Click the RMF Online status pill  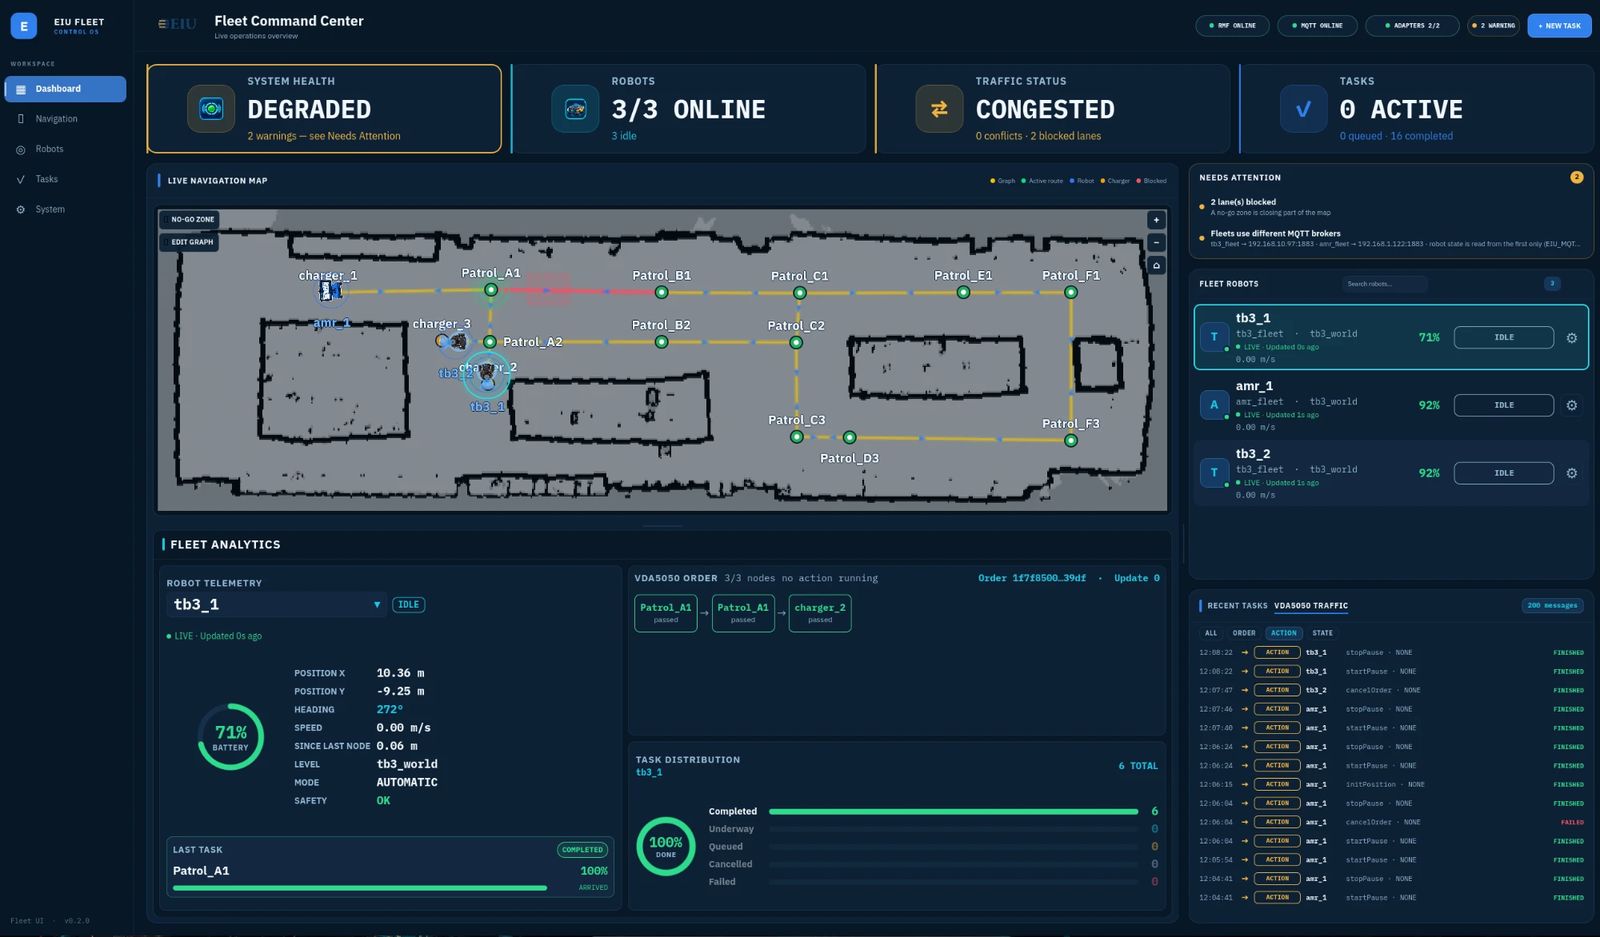coord(1232,26)
